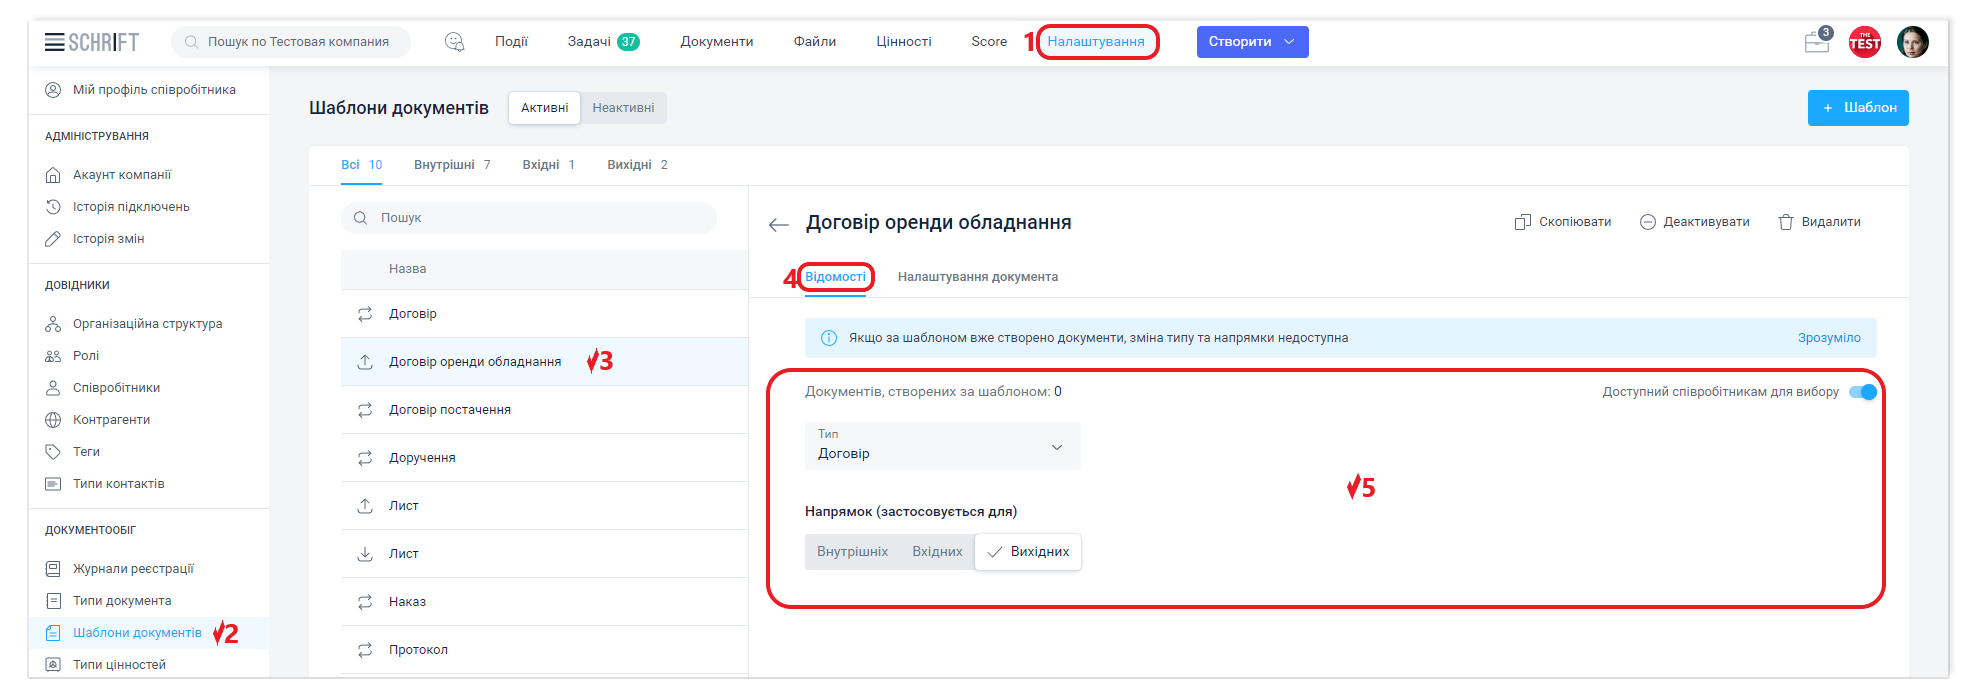Click the back arrow beside template title
The height and width of the screenshot is (697, 1976).
pyautogui.click(x=779, y=225)
